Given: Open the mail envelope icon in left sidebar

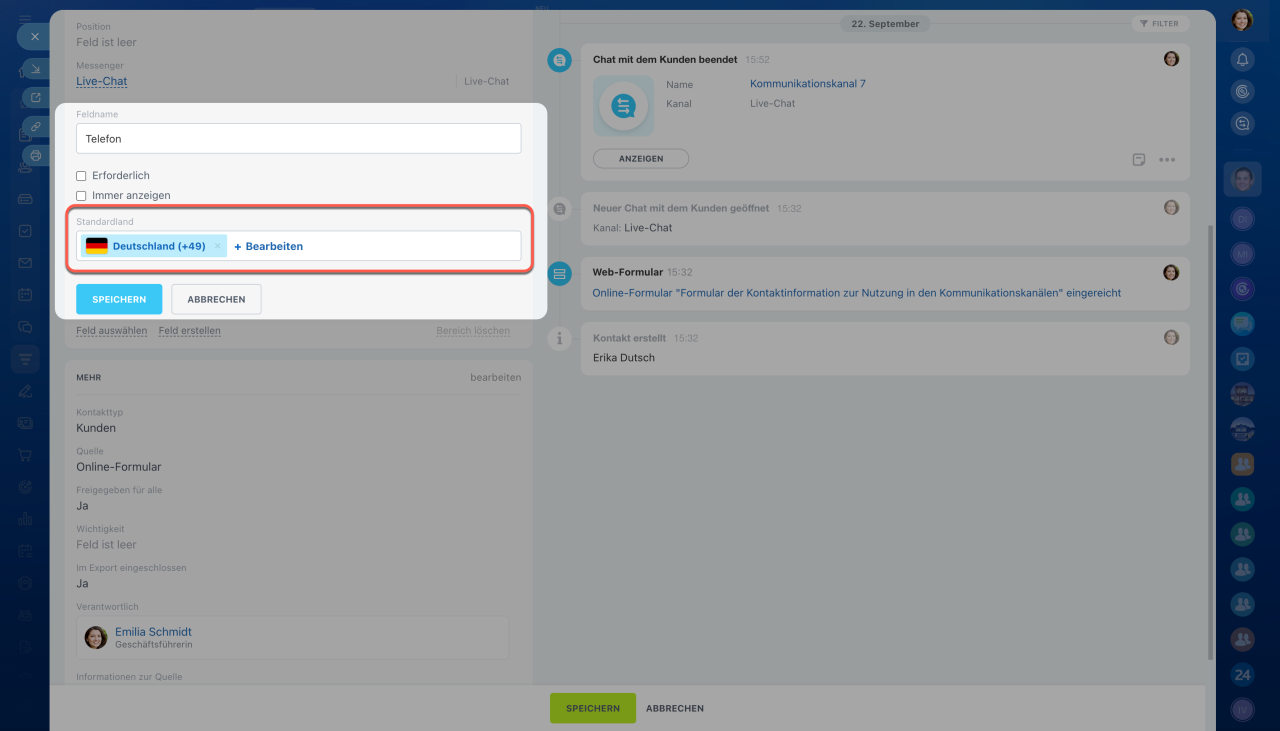Looking at the screenshot, I should point(25,263).
